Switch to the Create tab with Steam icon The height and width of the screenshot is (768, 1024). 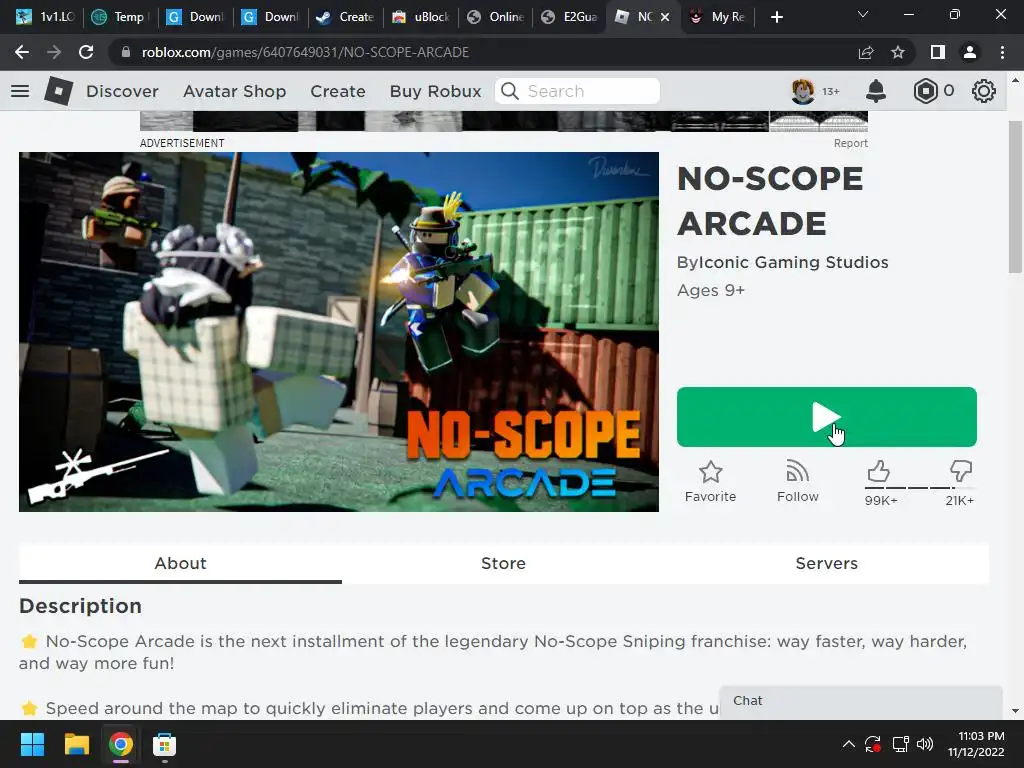coord(345,17)
